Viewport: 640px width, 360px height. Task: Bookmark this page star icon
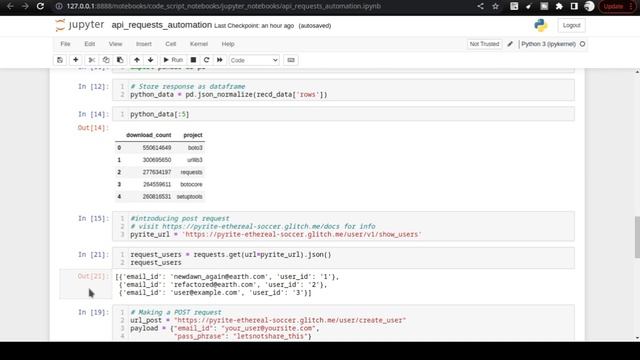point(496,6)
